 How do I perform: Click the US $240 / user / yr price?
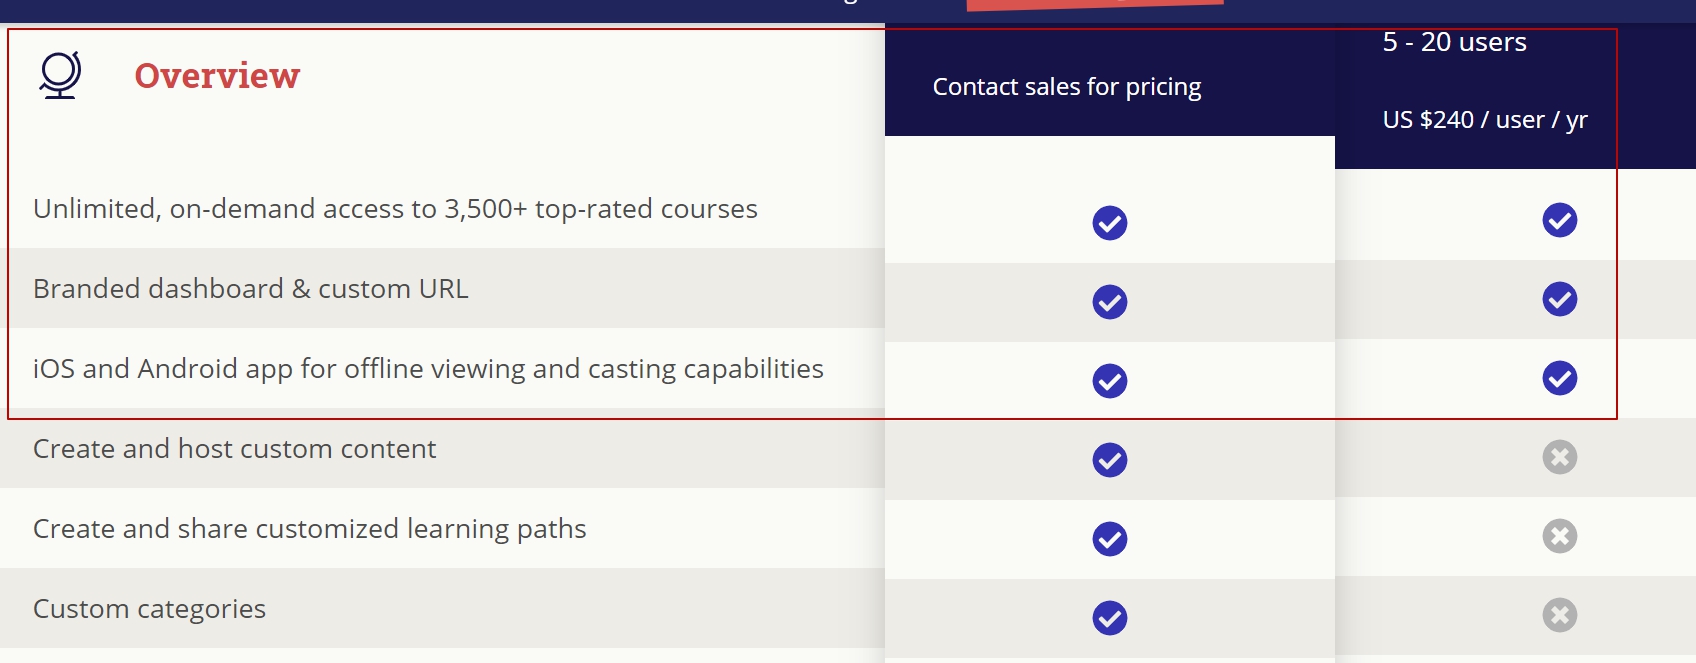tap(1484, 120)
